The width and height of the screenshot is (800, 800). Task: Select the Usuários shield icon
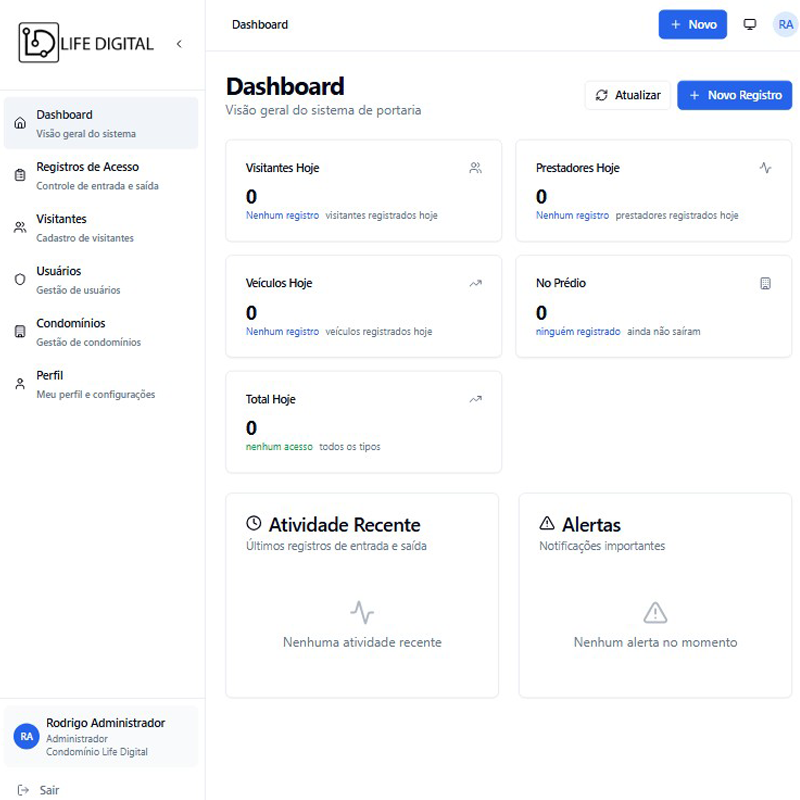(20, 279)
